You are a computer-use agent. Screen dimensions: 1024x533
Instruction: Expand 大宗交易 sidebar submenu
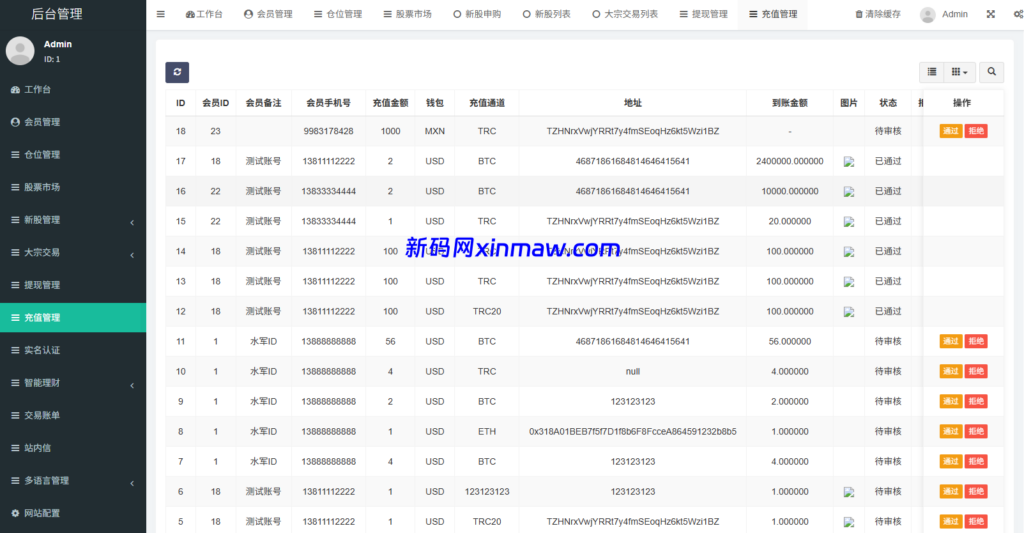(x=73, y=253)
